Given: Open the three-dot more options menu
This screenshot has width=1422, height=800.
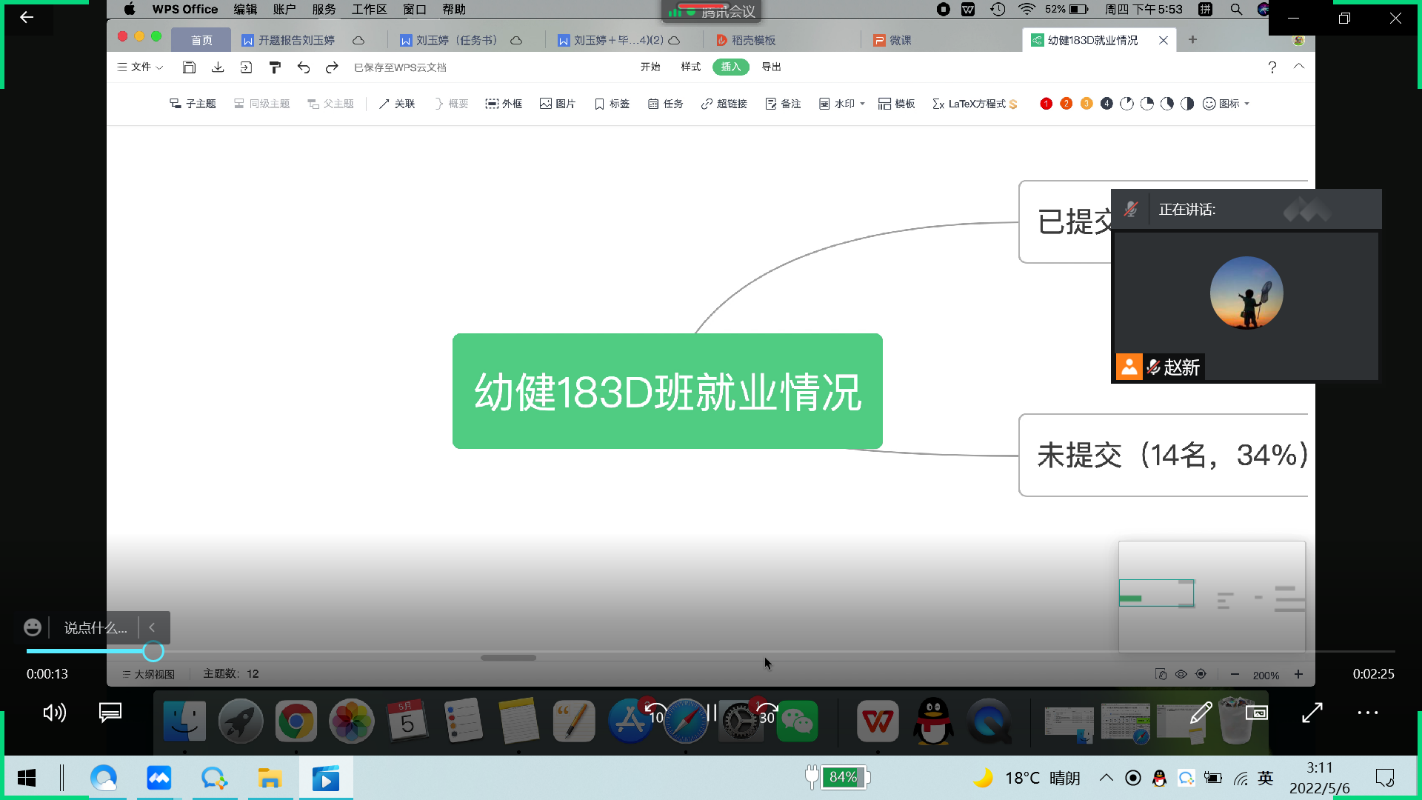Looking at the screenshot, I should tap(1367, 713).
